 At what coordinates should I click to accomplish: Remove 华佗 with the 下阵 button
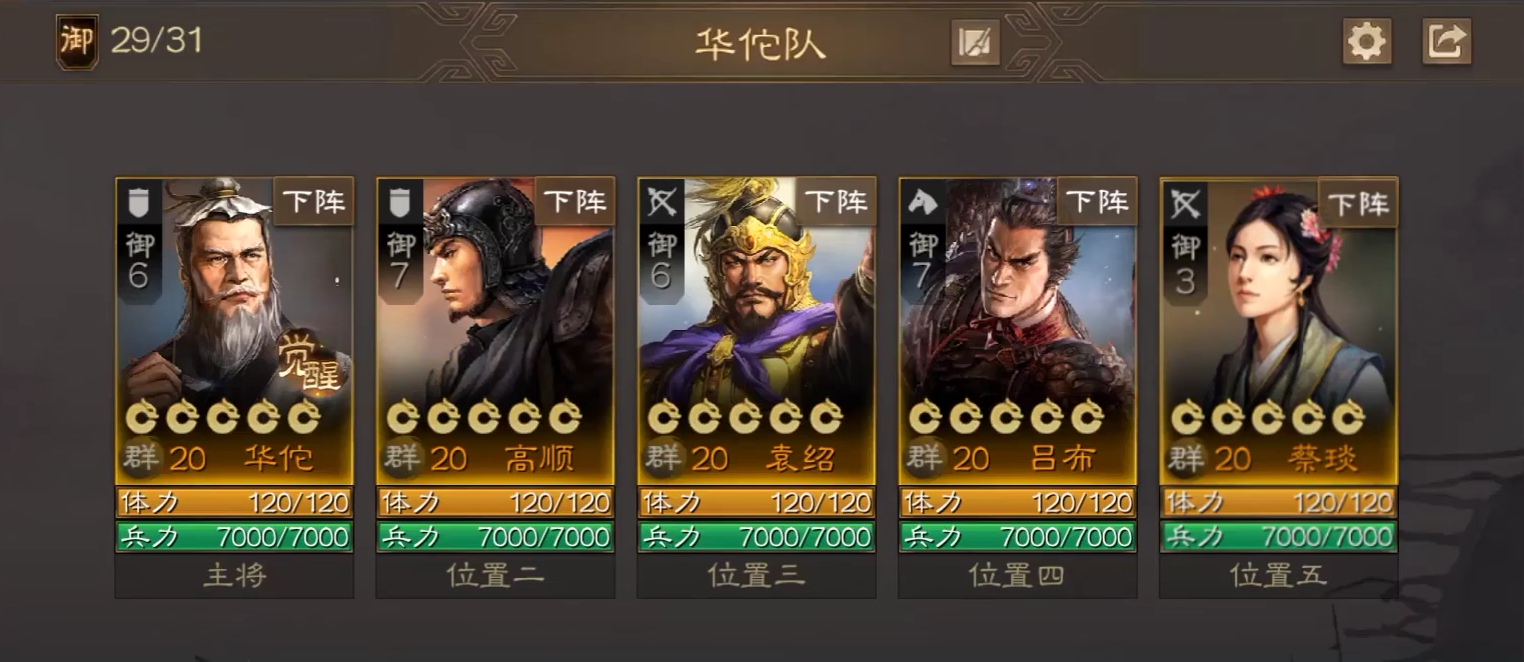tap(313, 201)
